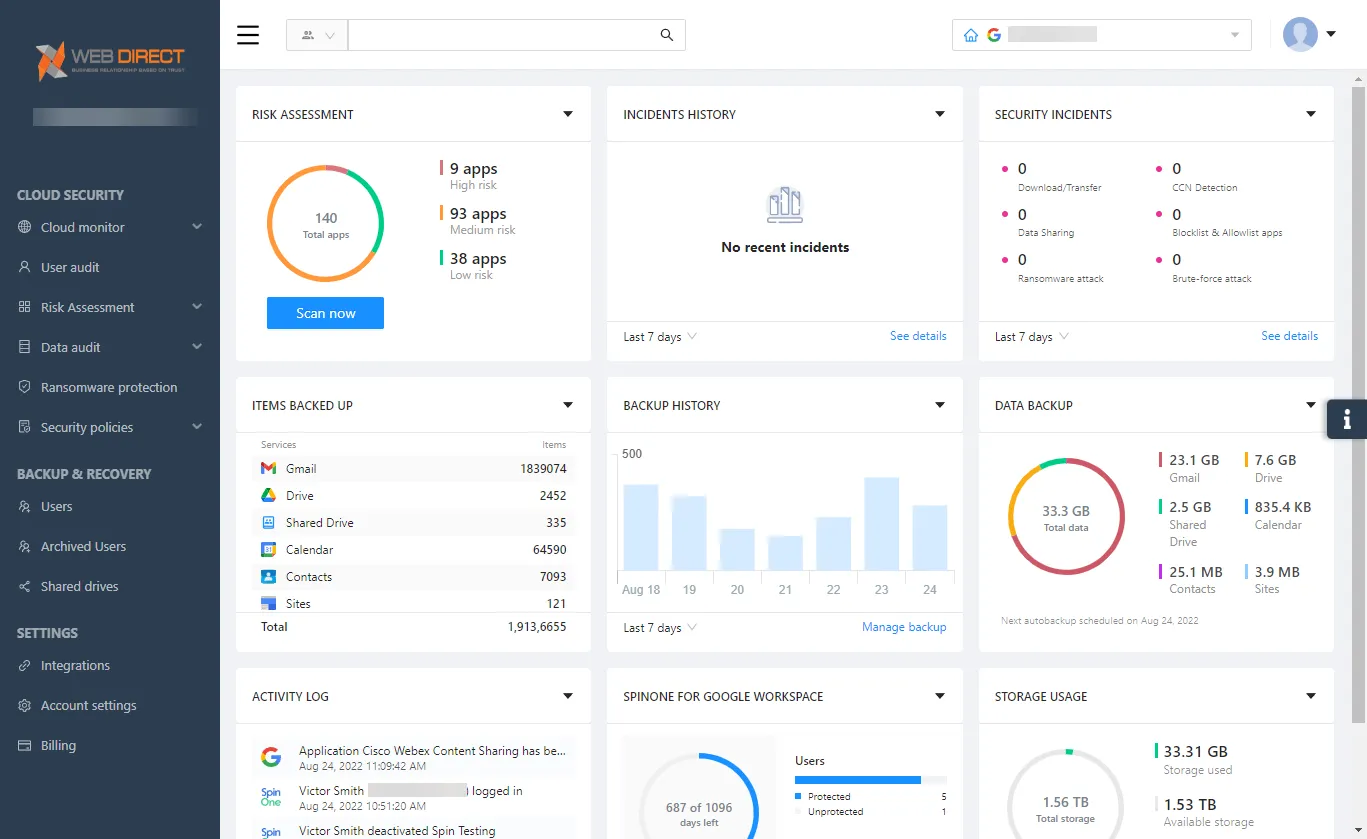Click the Gmail 23.1 GB legend entry
Viewport: 1367px width, 839px height.
click(1190, 468)
